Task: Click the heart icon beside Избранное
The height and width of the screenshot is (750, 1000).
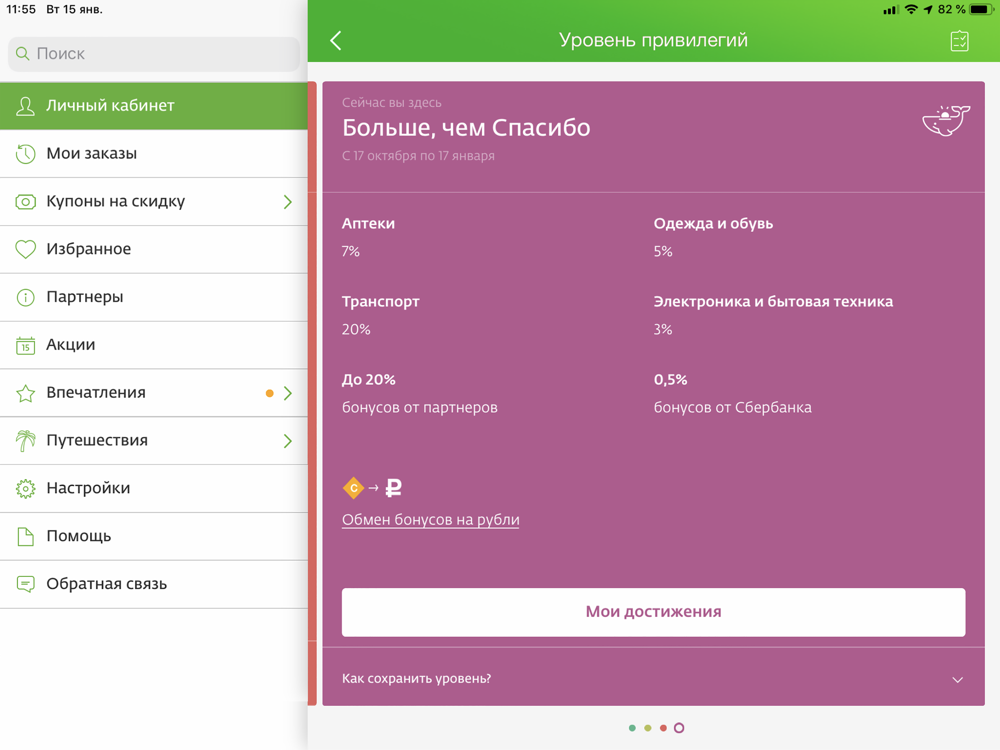Action: click(26, 249)
